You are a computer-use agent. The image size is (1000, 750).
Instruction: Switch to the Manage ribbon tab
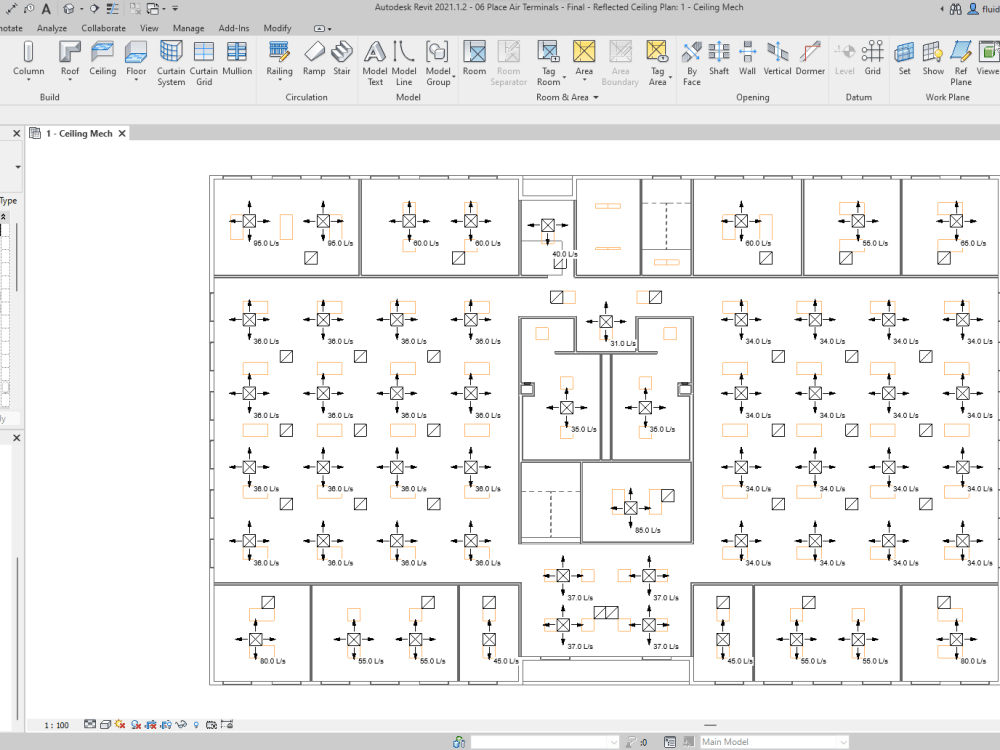189,28
